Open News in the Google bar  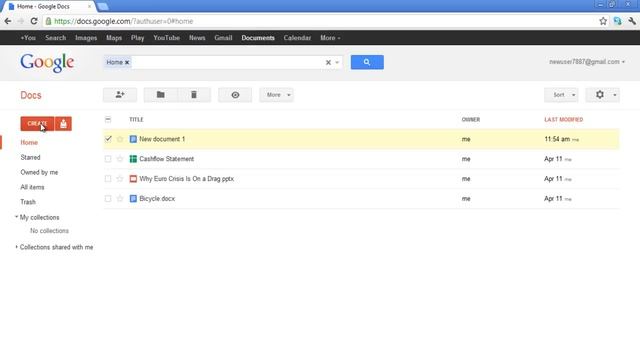[197, 38]
